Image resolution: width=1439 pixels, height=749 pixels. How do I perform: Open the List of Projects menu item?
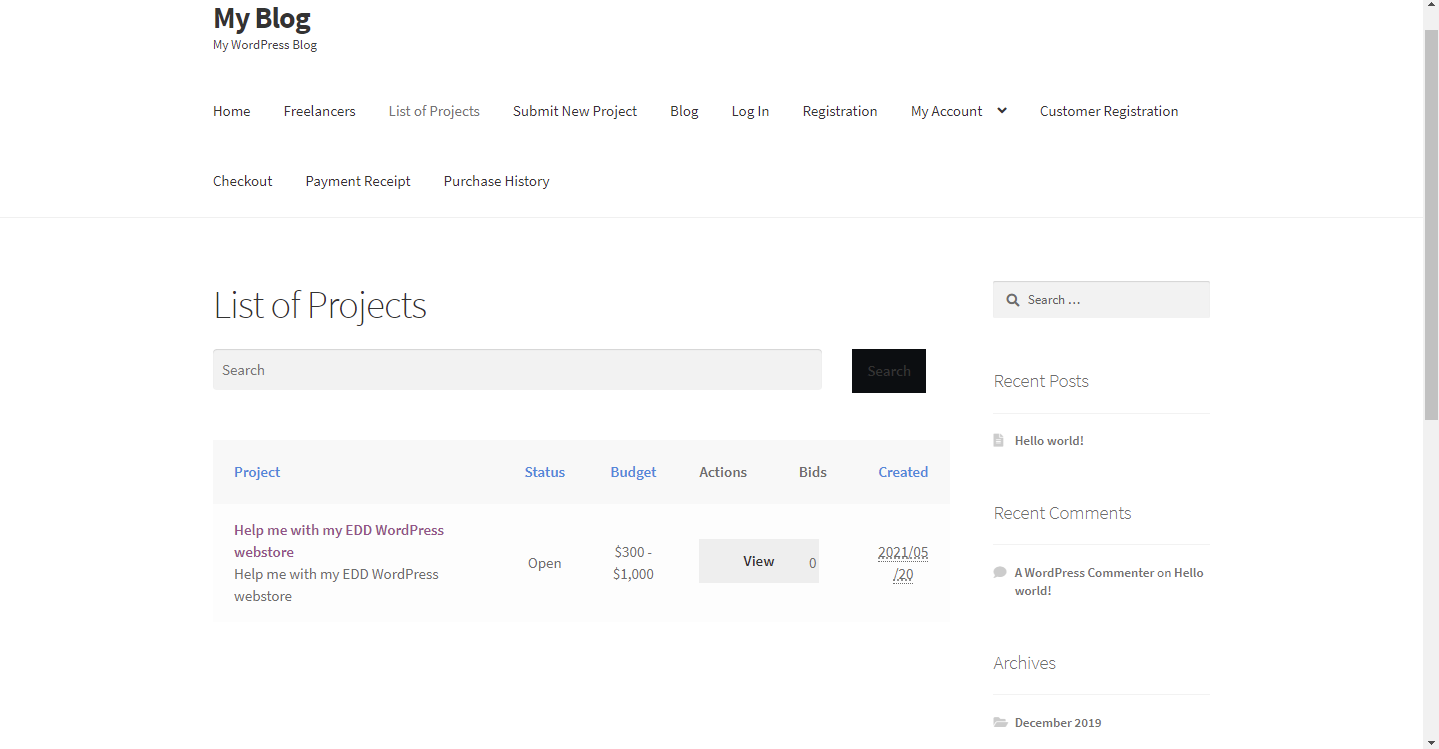[x=434, y=111]
